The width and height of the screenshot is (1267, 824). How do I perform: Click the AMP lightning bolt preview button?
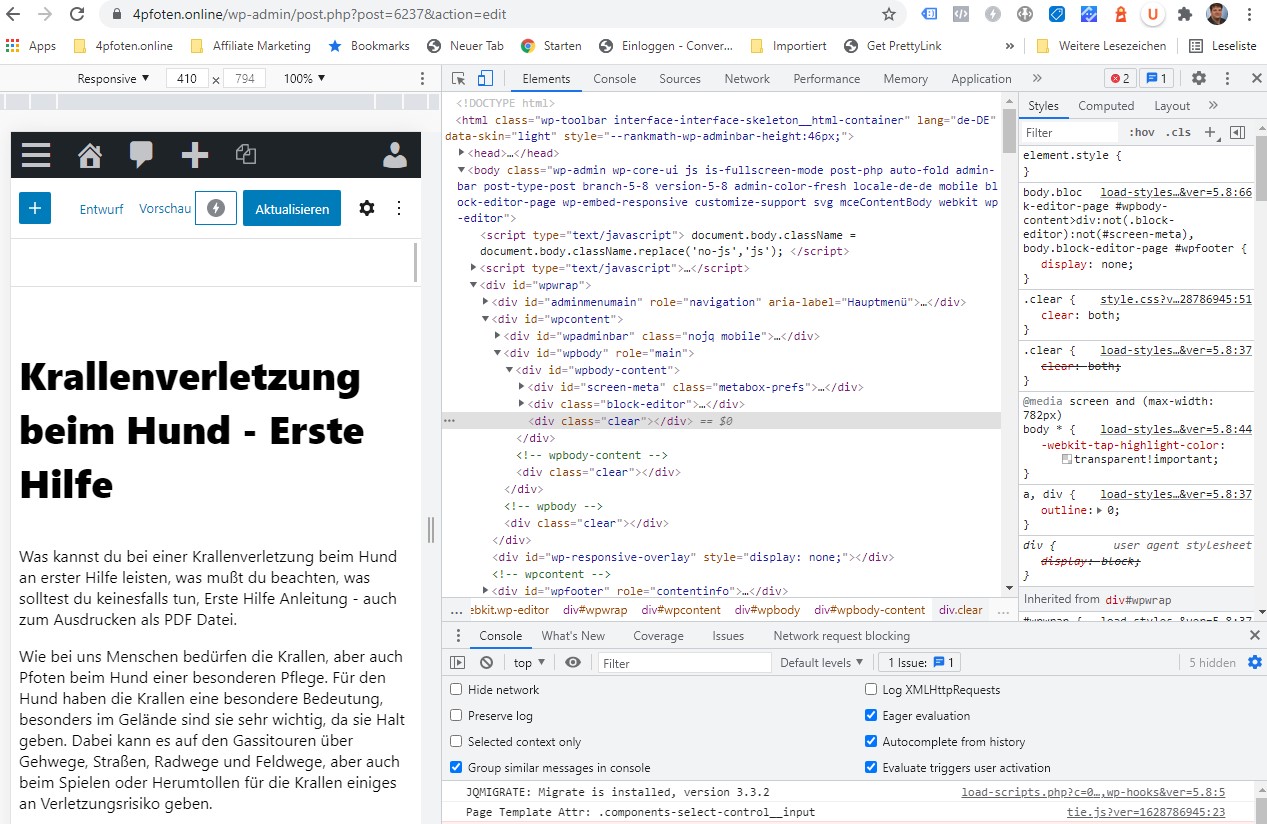pos(216,208)
